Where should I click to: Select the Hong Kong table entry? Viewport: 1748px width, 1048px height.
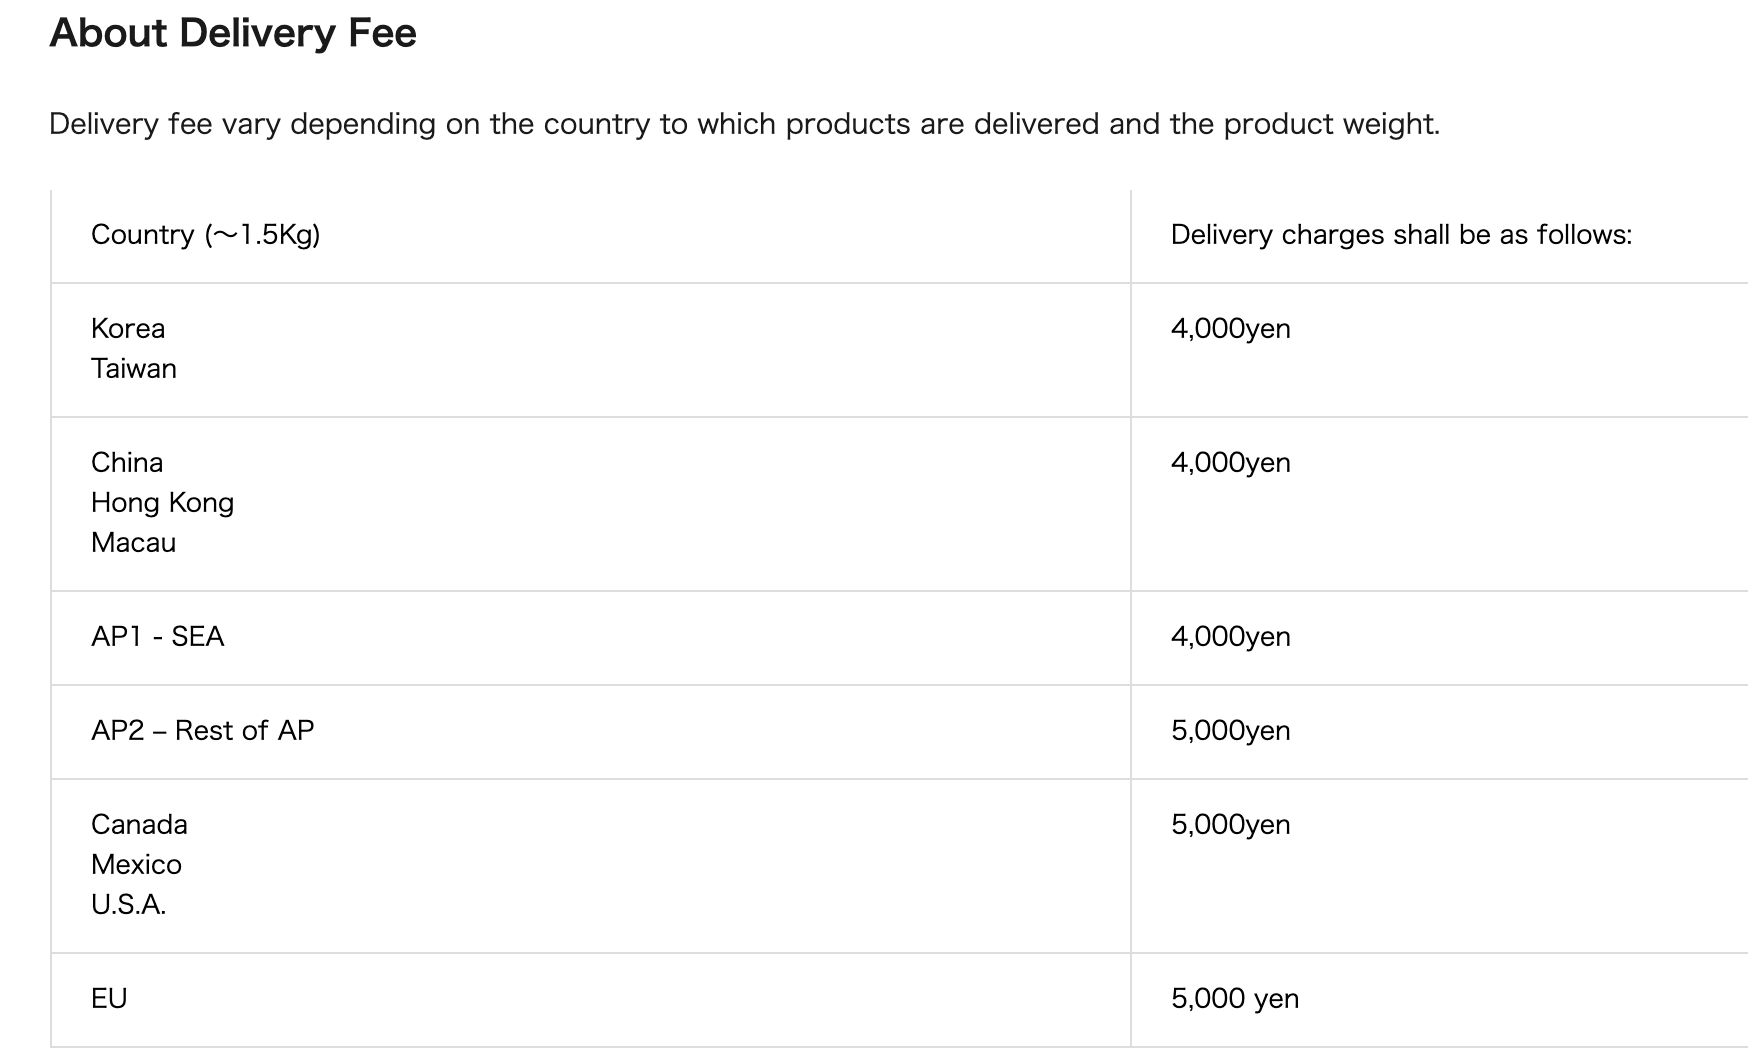[x=162, y=502]
